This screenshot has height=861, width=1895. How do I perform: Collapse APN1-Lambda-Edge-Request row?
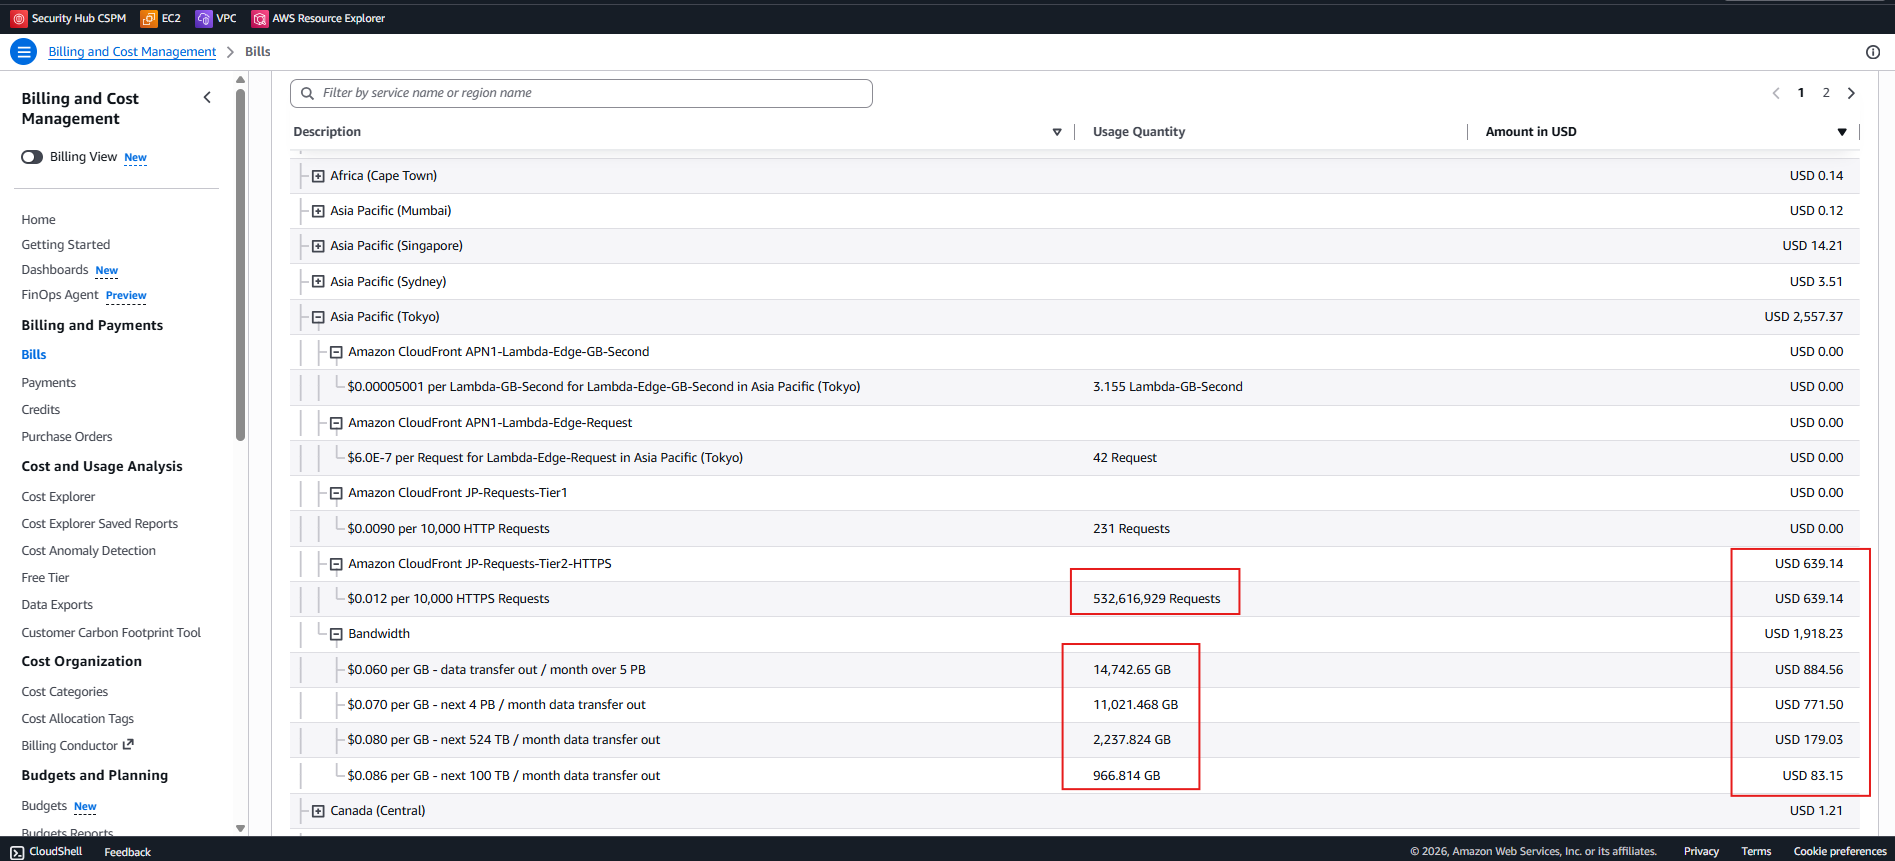pyautogui.click(x=336, y=423)
